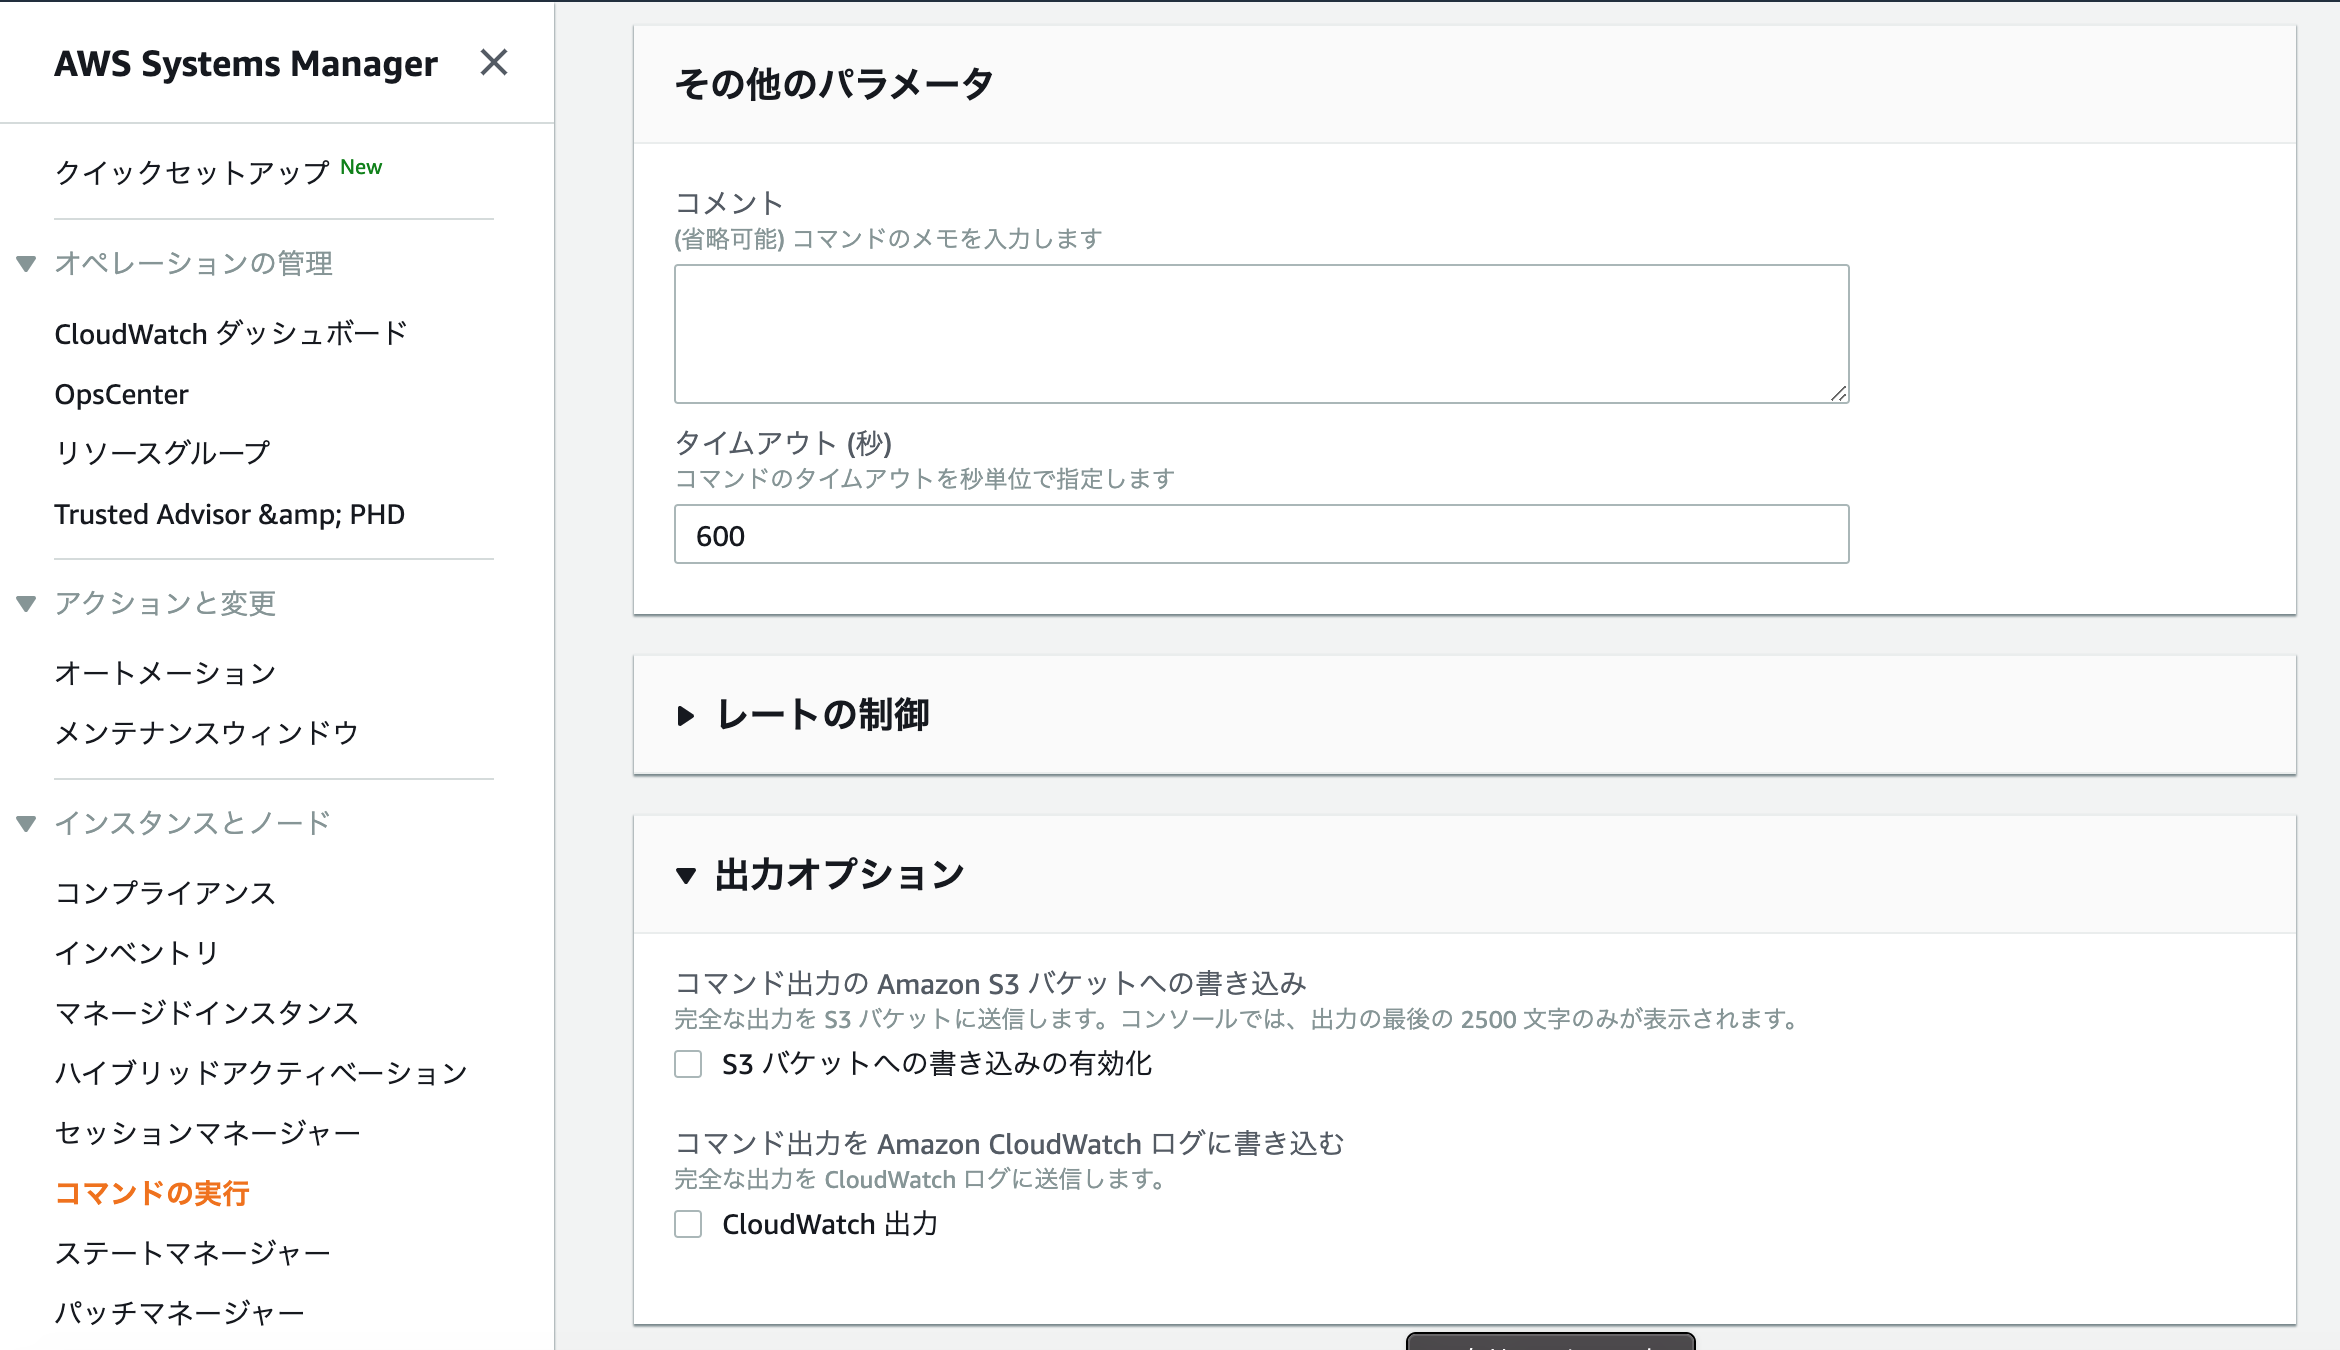Click the アクションと変更 section label

[x=166, y=603]
